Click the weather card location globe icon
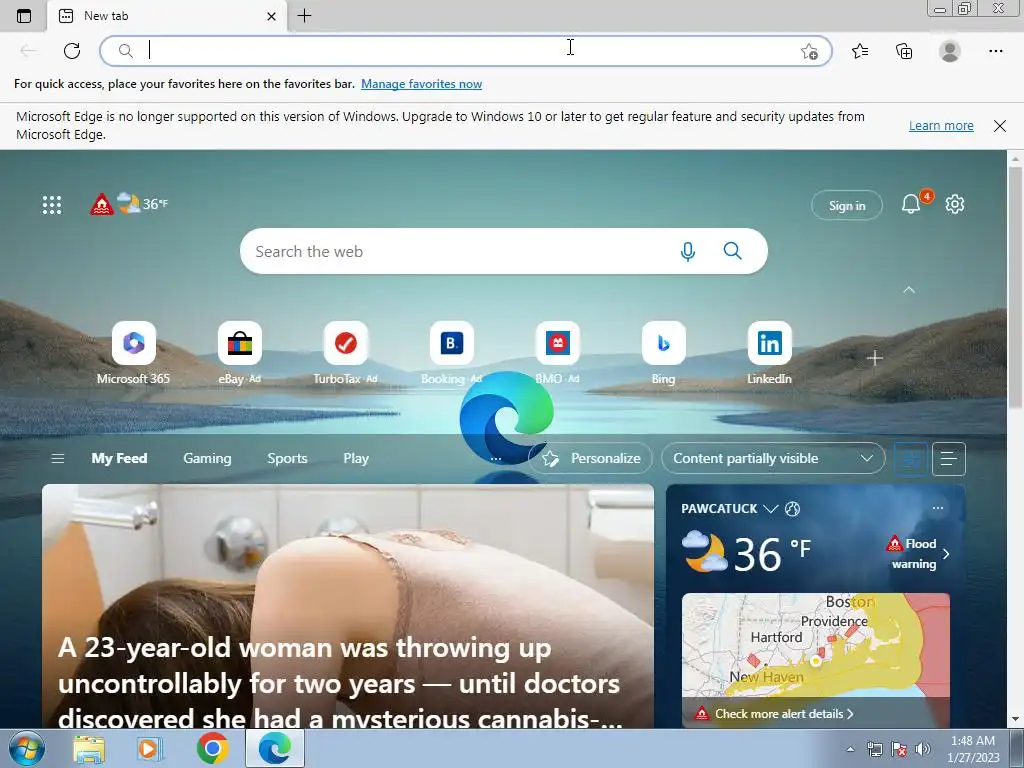Screen dimensions: 1024x768 coord(792,509)
